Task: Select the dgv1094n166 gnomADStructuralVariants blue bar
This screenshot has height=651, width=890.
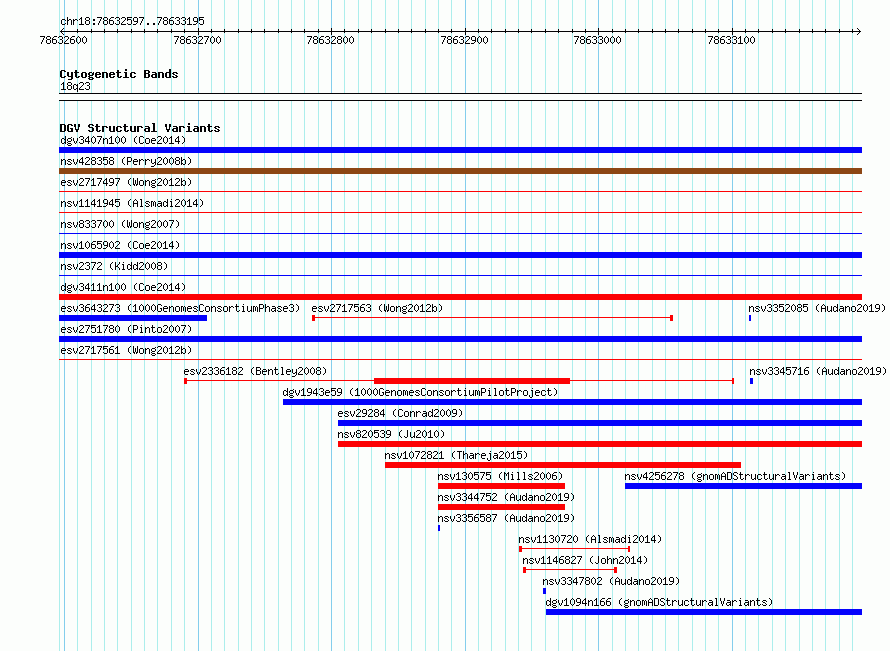Action: (704, 612)
